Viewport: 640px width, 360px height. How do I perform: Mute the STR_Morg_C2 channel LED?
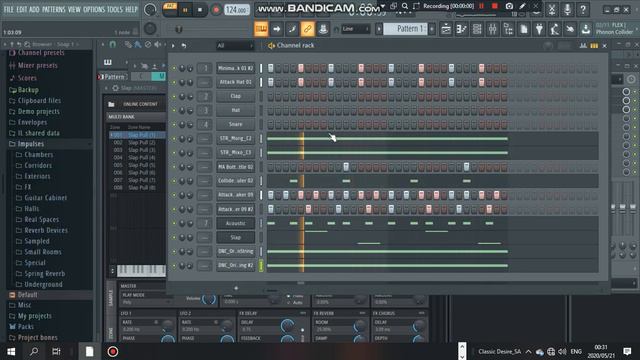(174, 139)
